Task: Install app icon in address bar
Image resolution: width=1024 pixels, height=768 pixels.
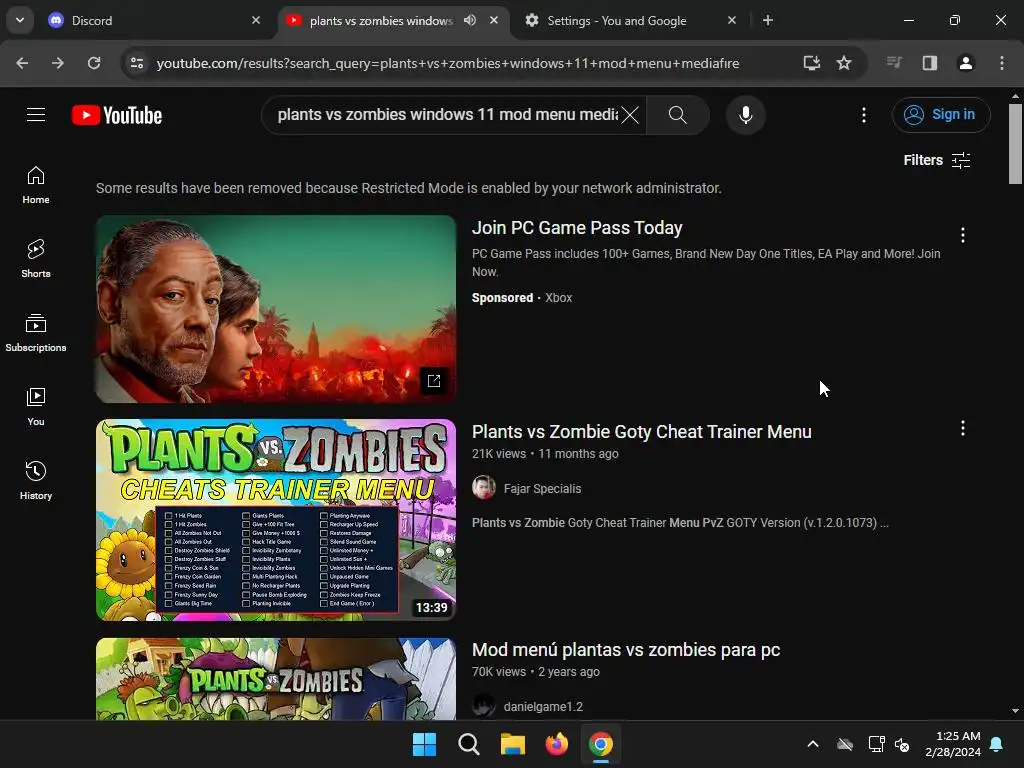Action: tap(812, 63)
